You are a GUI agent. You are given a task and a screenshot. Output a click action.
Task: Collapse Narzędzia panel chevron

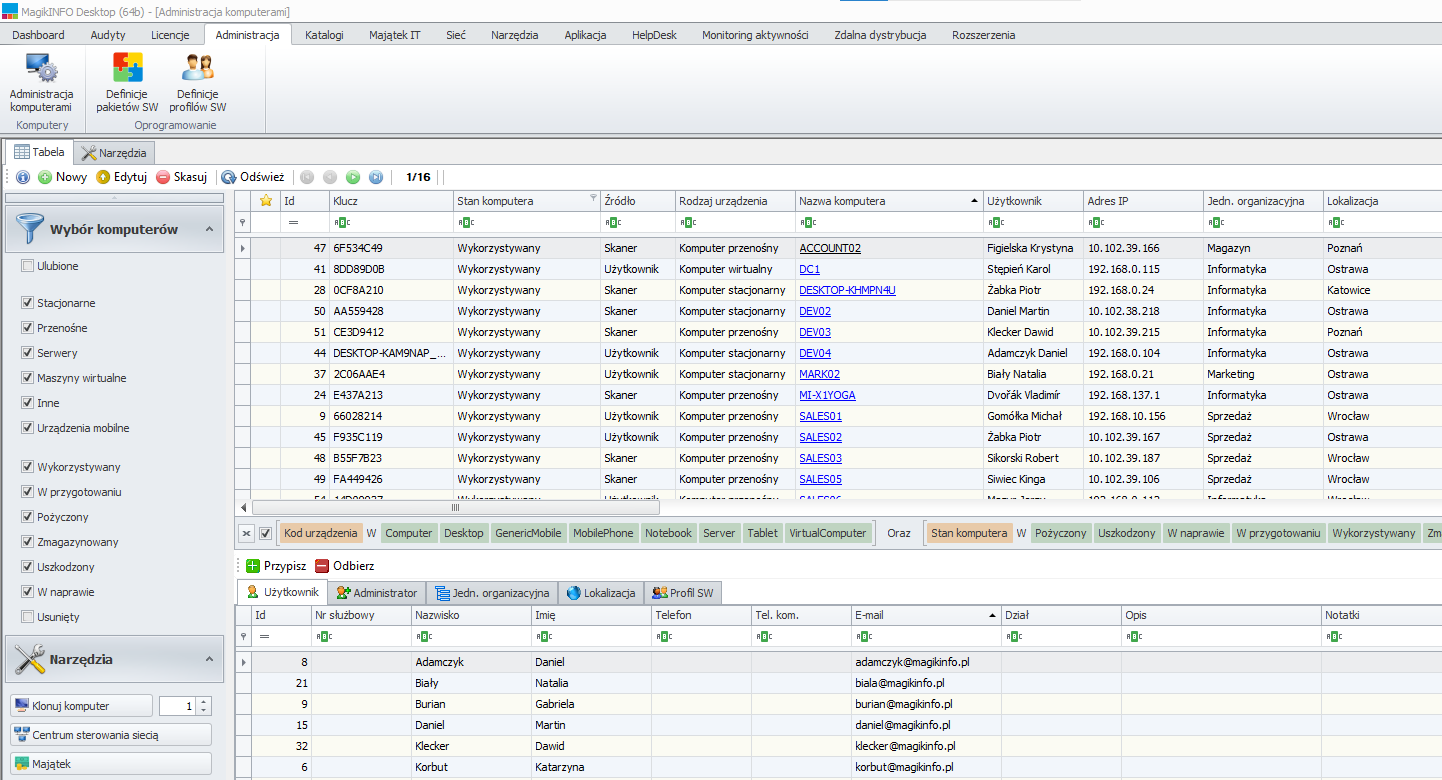209,659
